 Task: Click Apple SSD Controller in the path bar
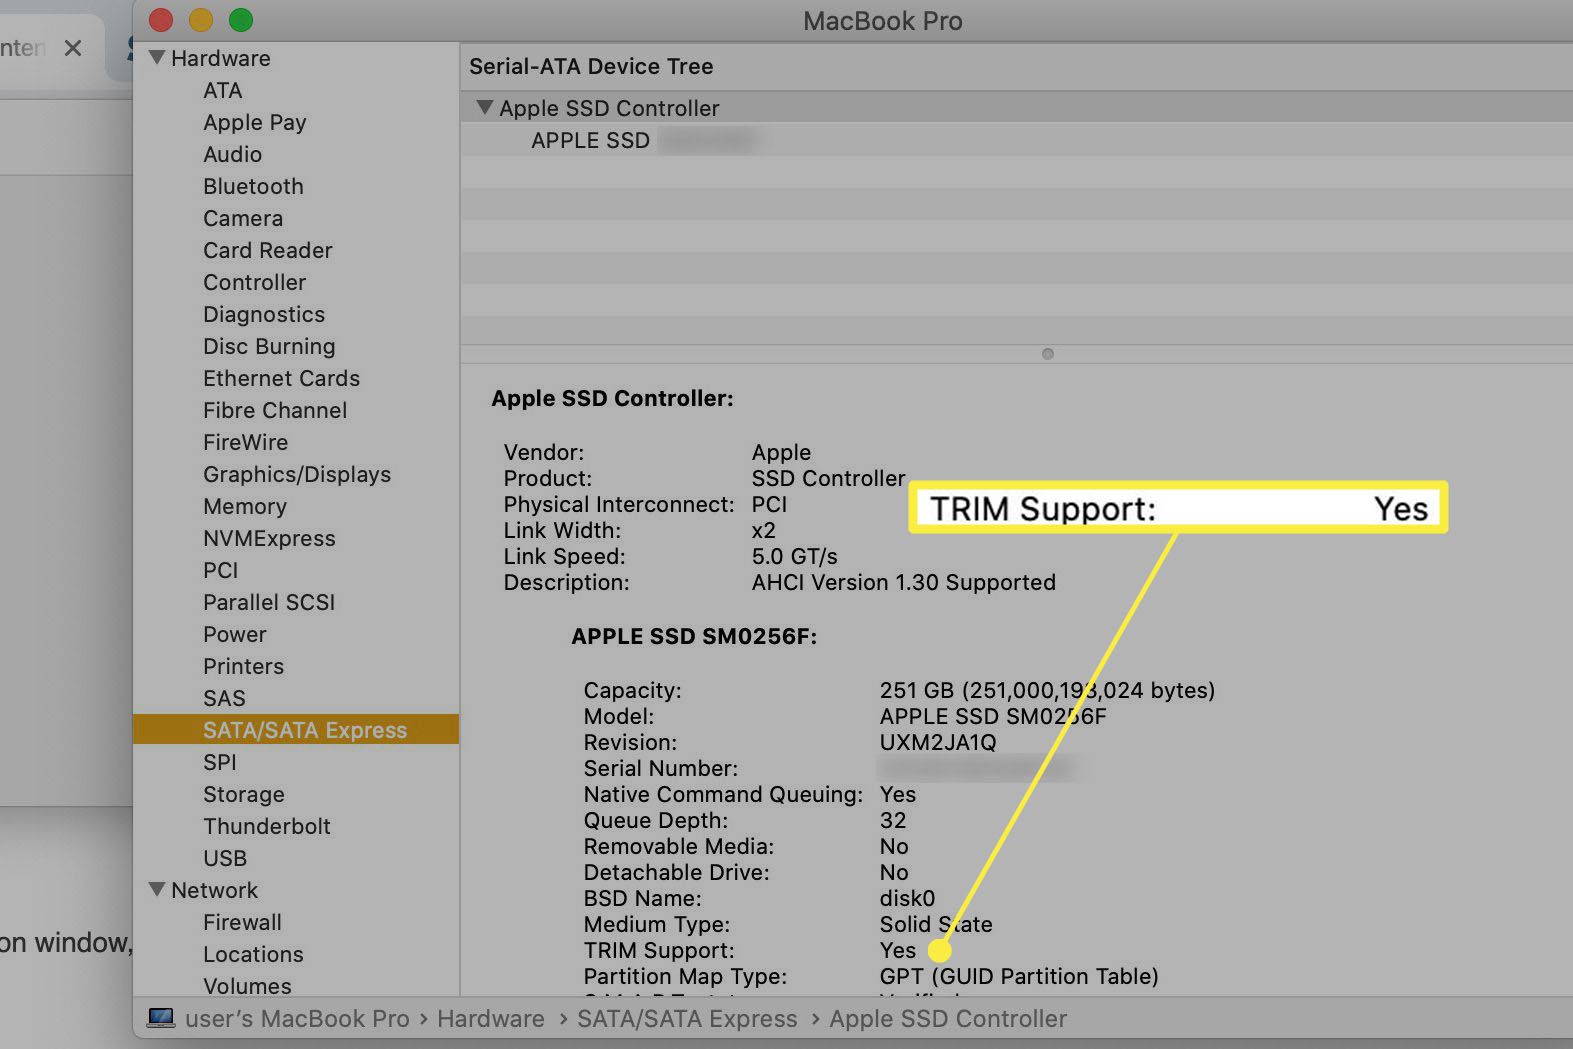948,1018
